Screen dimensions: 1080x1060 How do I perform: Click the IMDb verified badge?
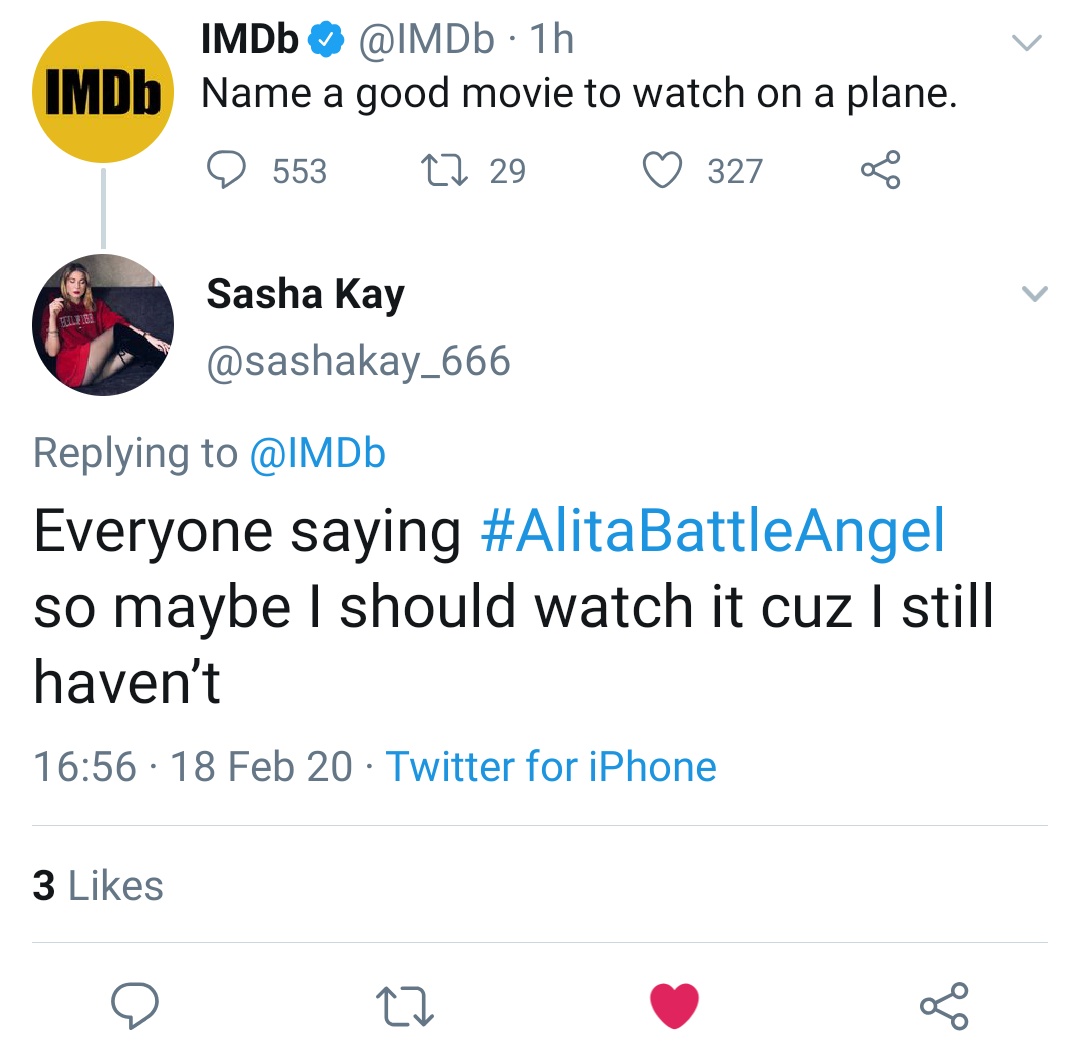pyautogui.click(x=324, y=40)
